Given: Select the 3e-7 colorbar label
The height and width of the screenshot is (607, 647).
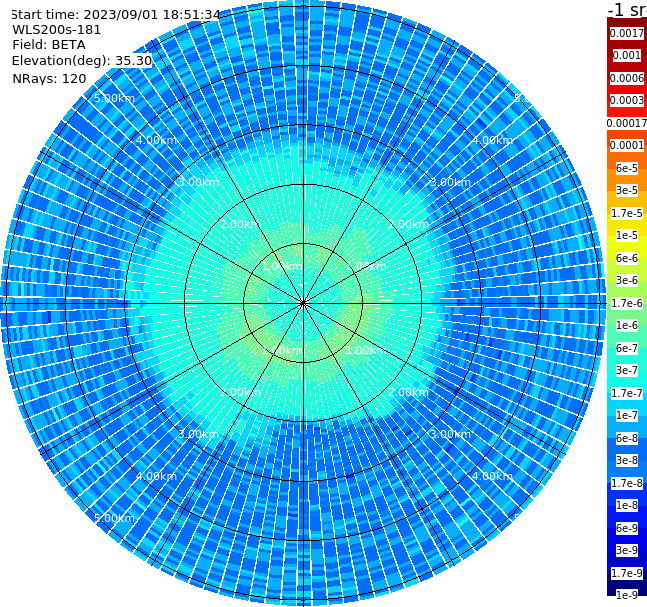Looking at the screenshot, I should tap(627, 371).
